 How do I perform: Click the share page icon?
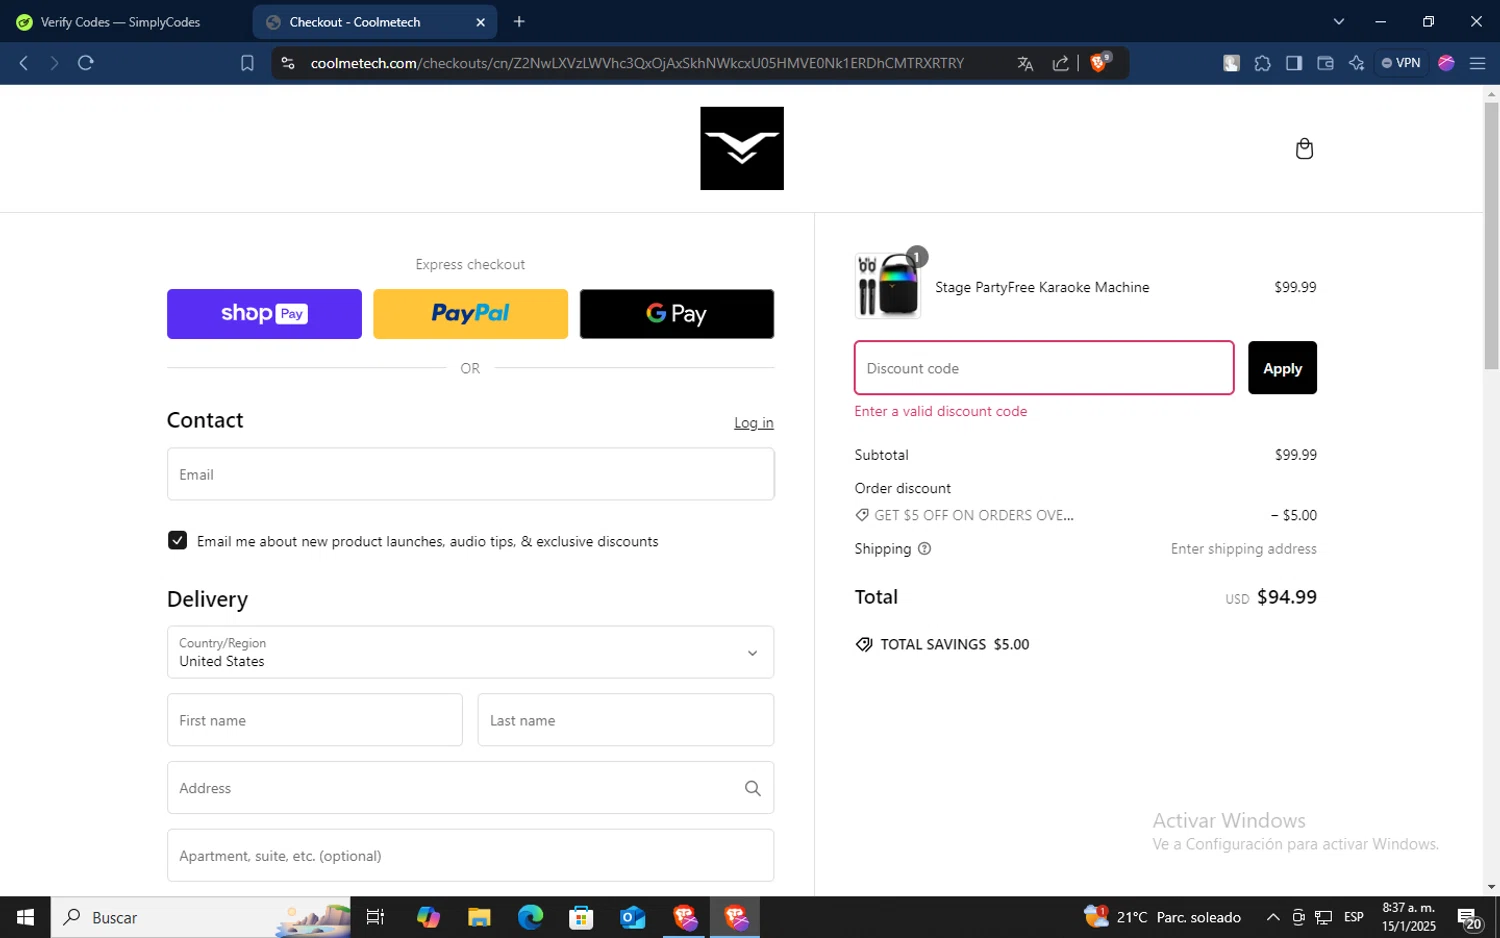(x=1060, y=63)
